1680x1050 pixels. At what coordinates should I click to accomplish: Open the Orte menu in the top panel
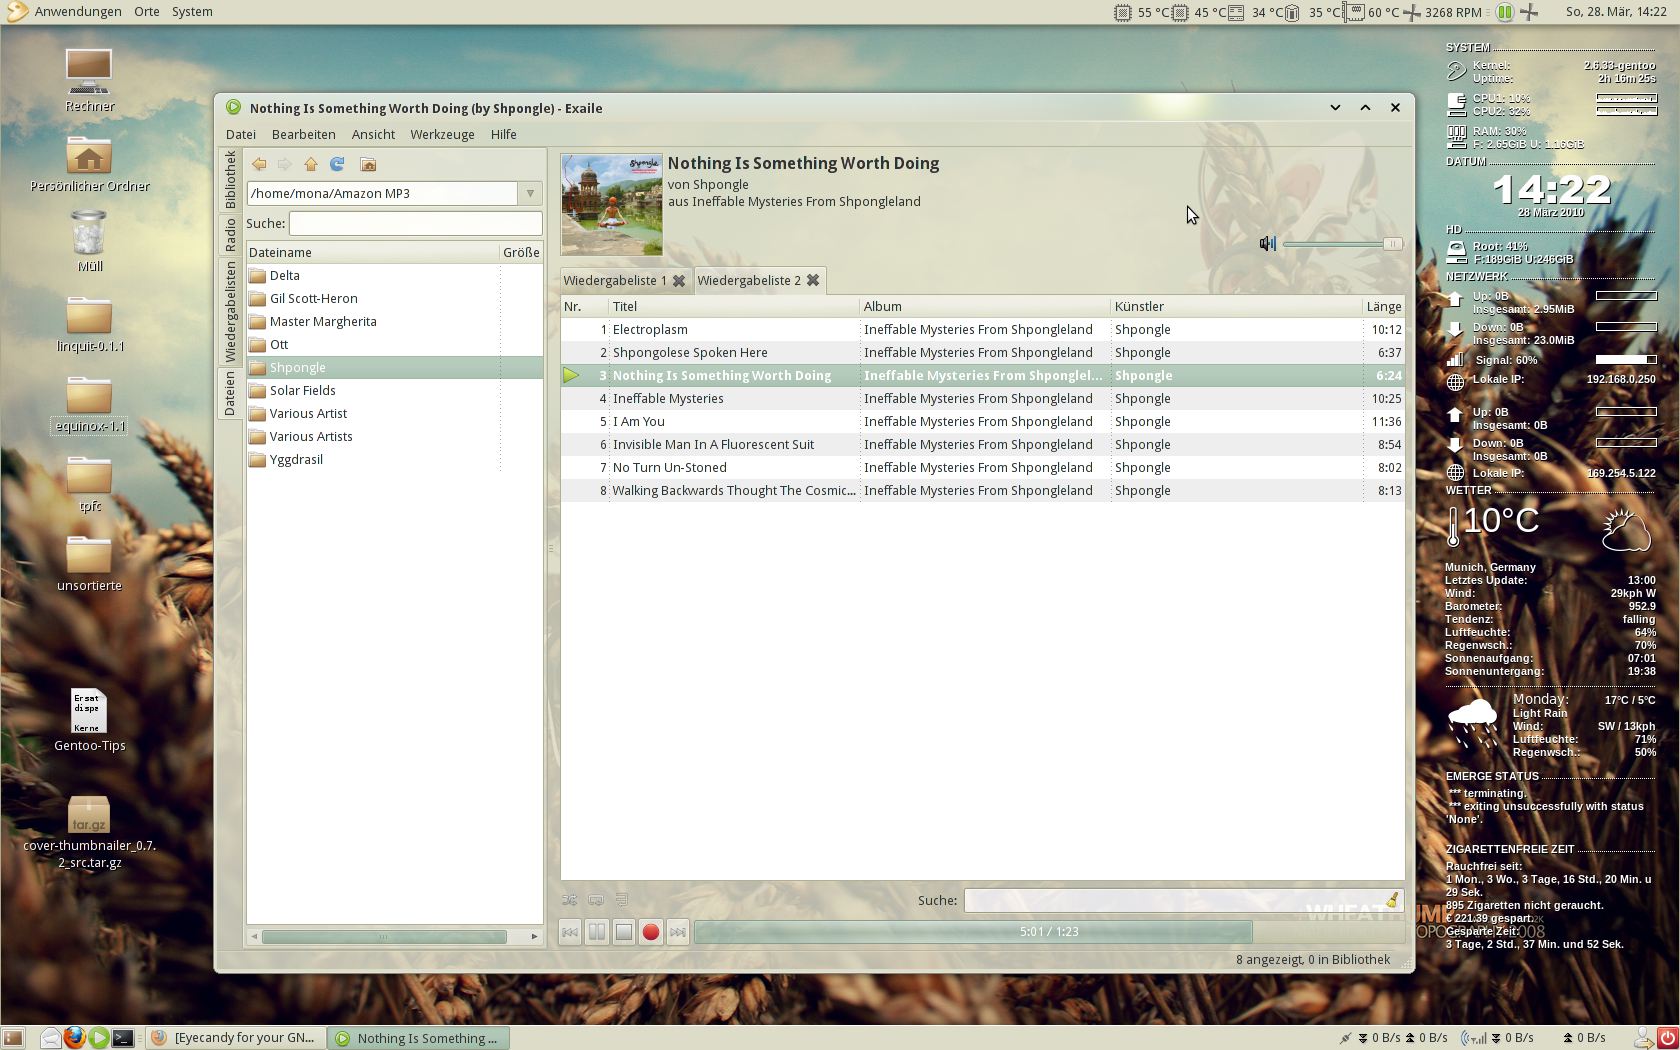pos(147,12)
